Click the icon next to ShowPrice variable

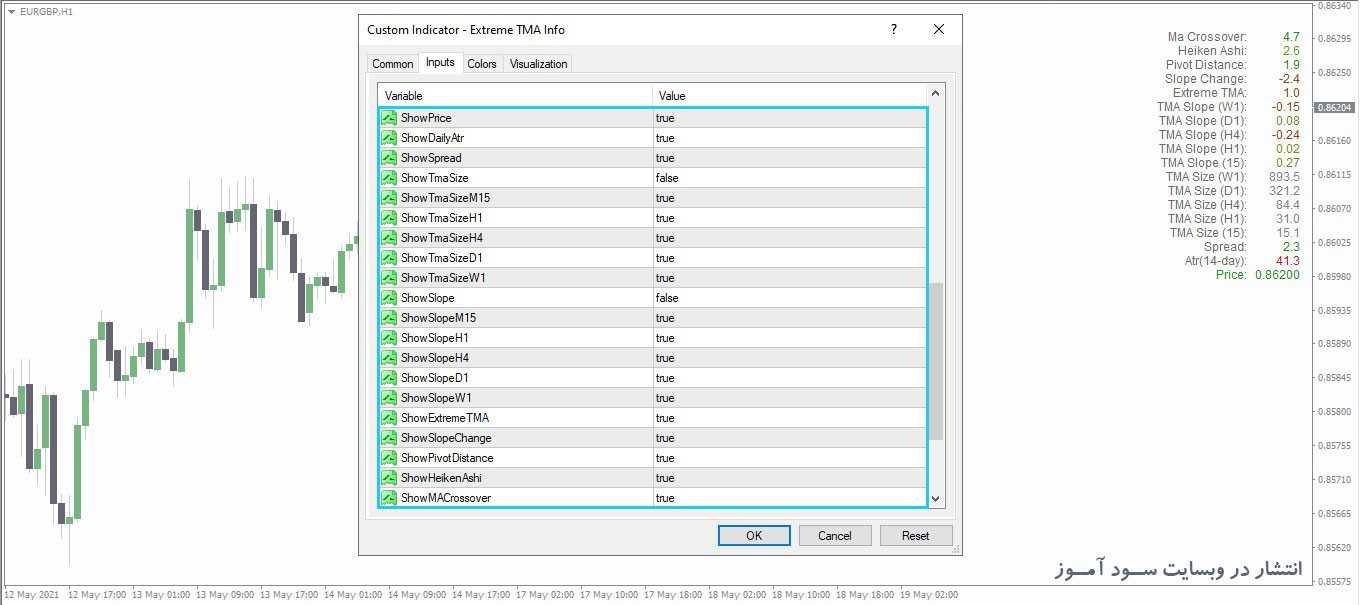[389, 118]
